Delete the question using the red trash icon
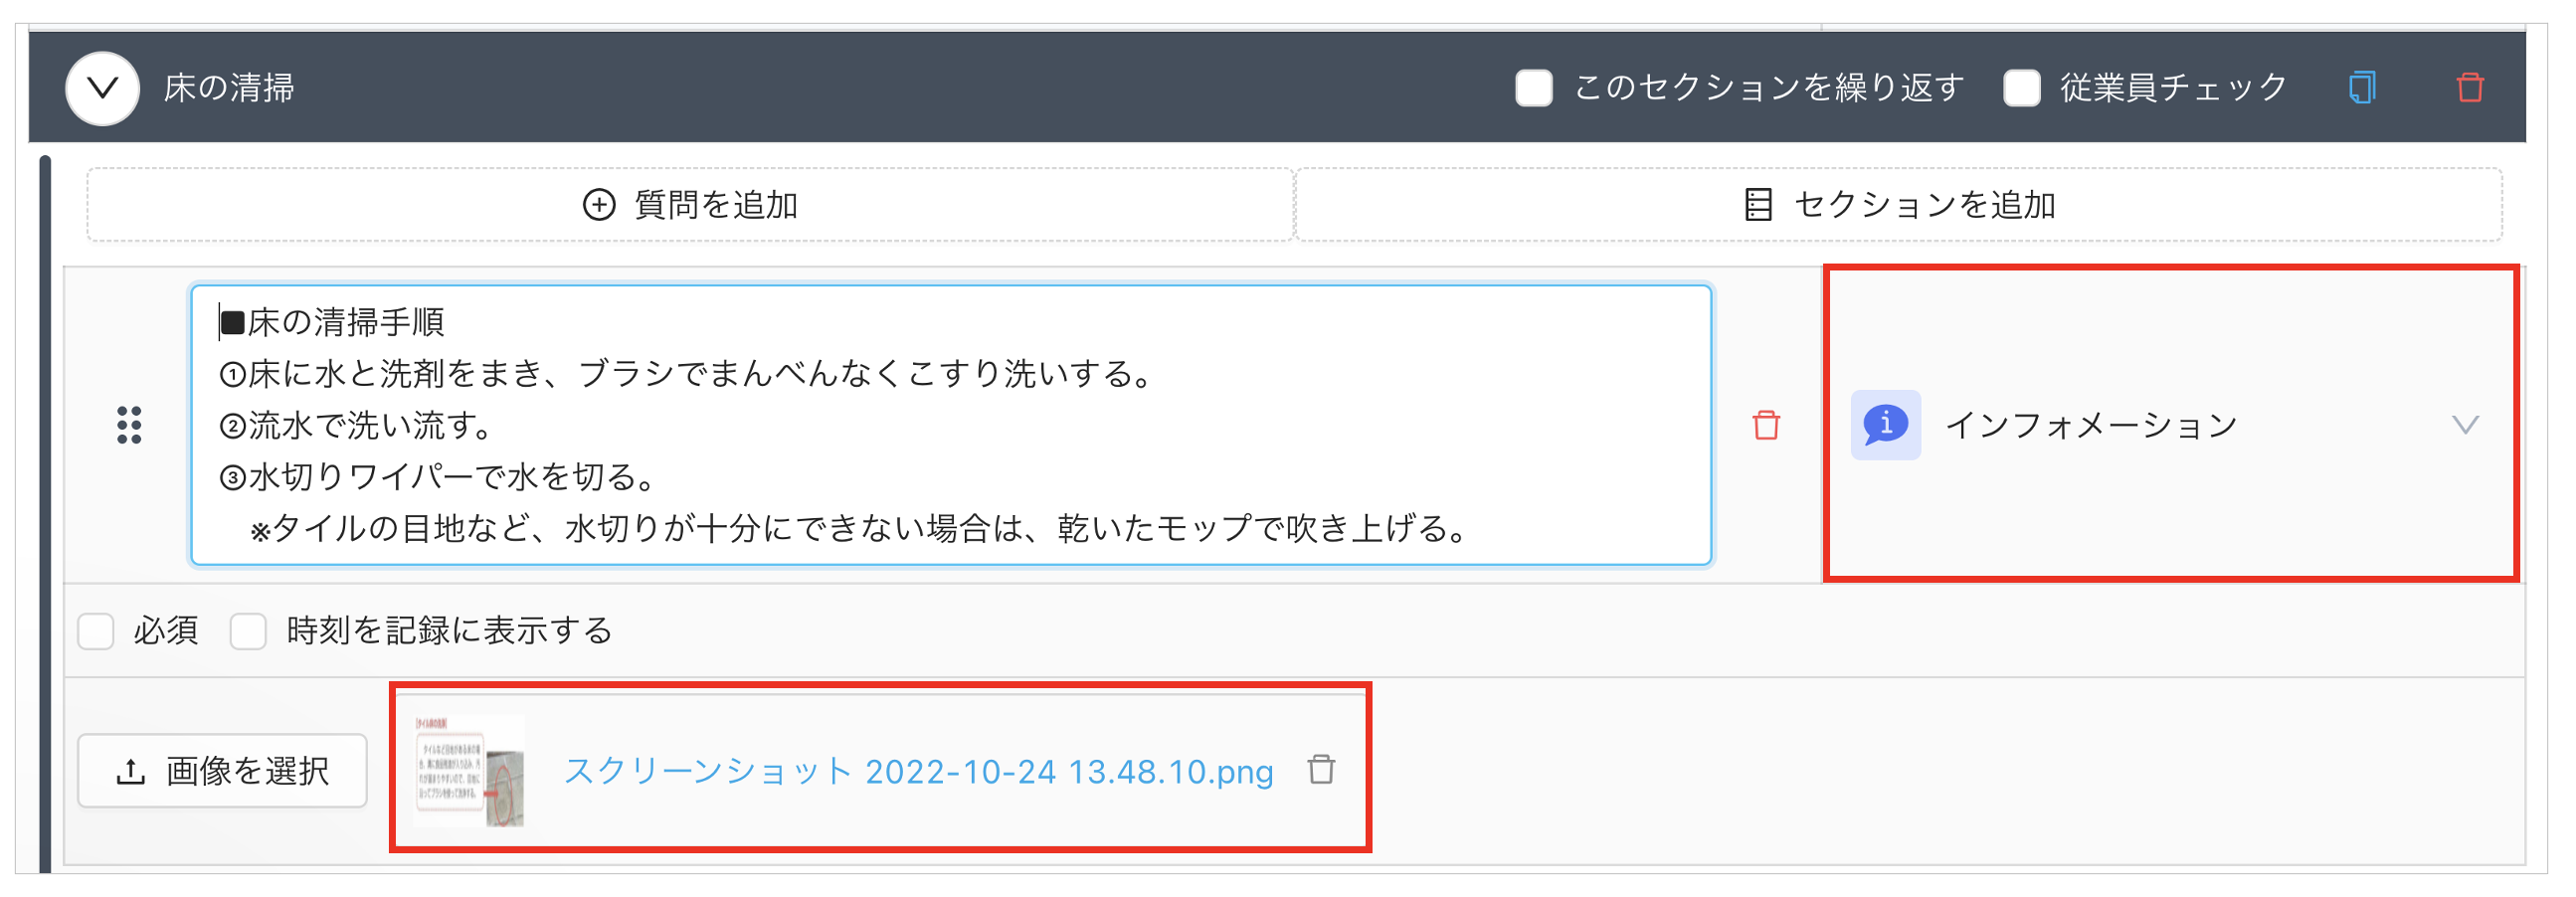Image resolution: width=2576 pixels, height=897 pixels. click(1766, 425)
